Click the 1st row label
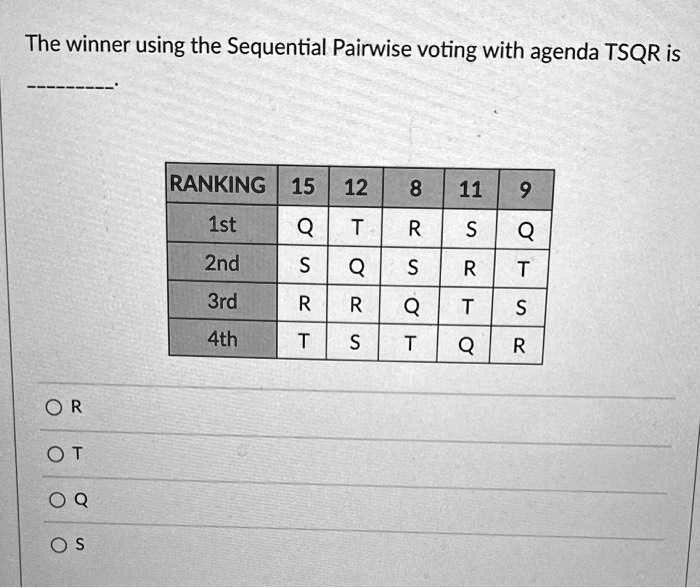Screen dimensions: 700x588 point(221,226)
